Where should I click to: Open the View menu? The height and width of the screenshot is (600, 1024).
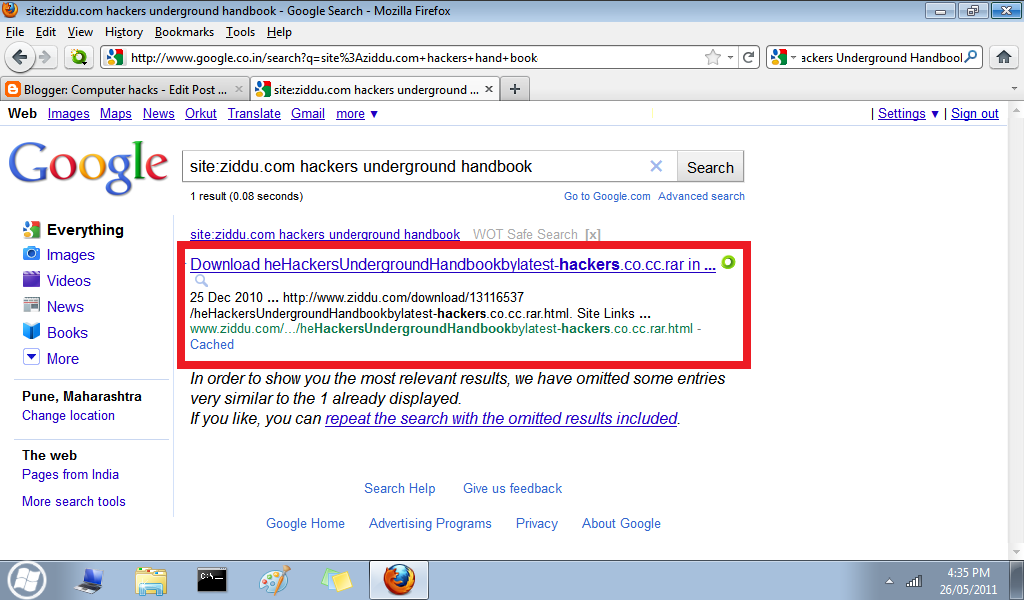[80, 32]
